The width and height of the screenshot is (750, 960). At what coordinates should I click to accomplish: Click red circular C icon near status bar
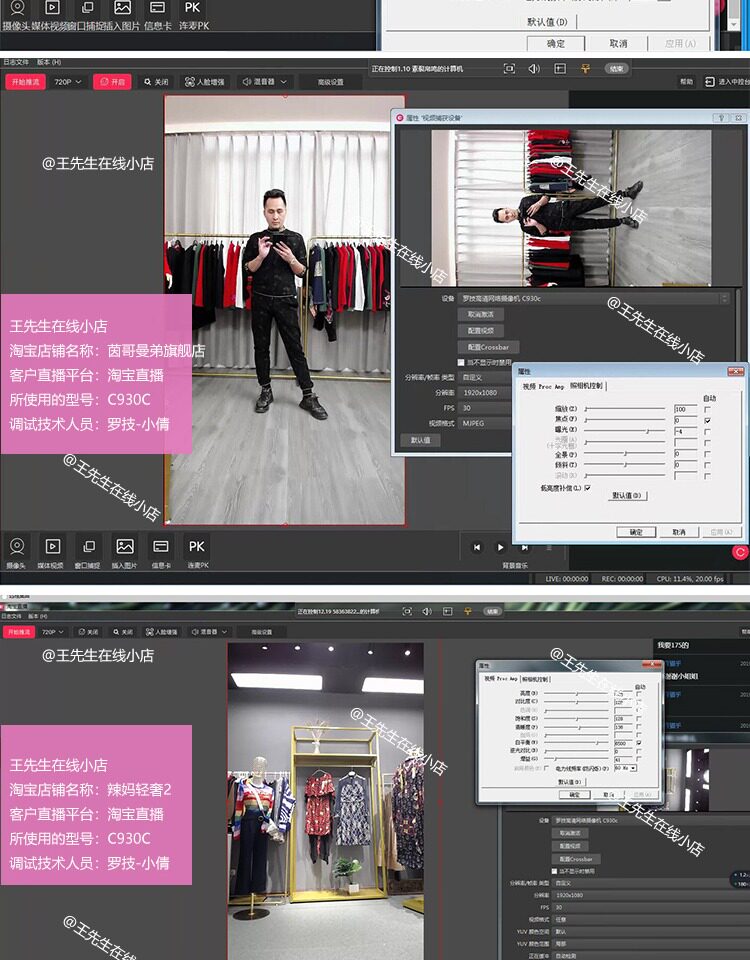[x=740, y=552]
